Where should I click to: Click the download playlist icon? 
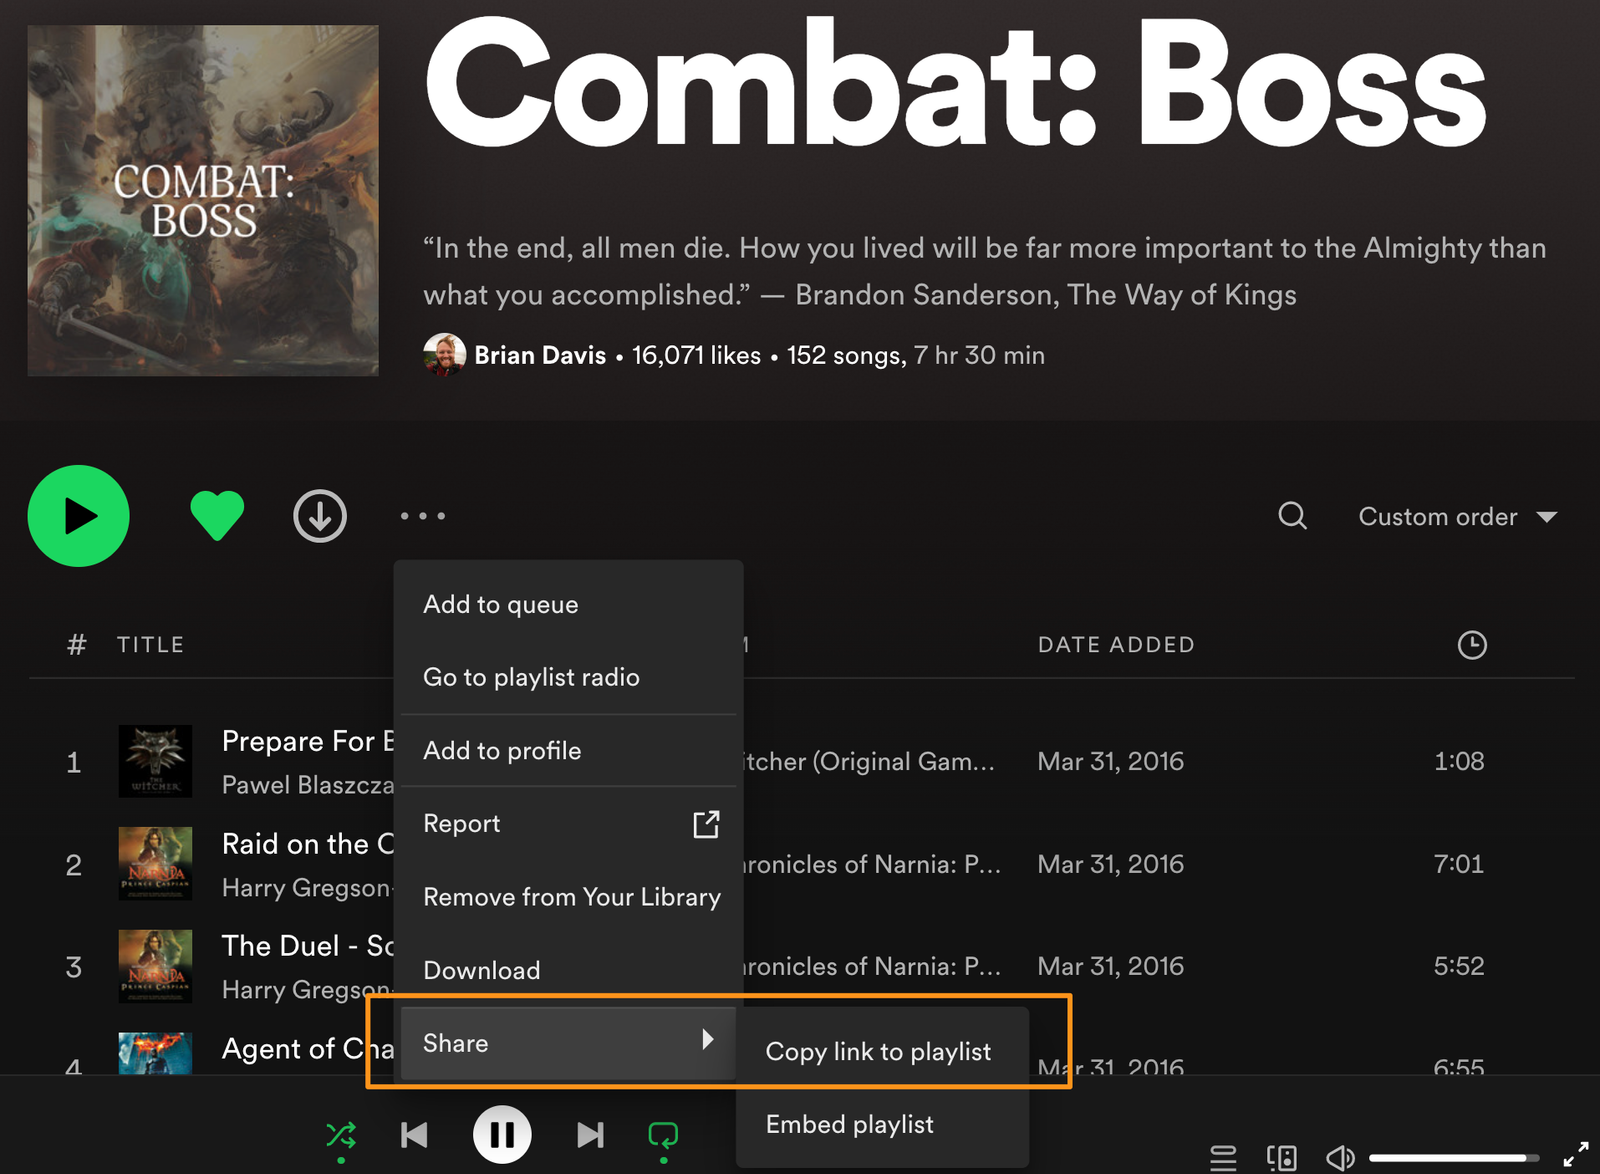(319, 516)
